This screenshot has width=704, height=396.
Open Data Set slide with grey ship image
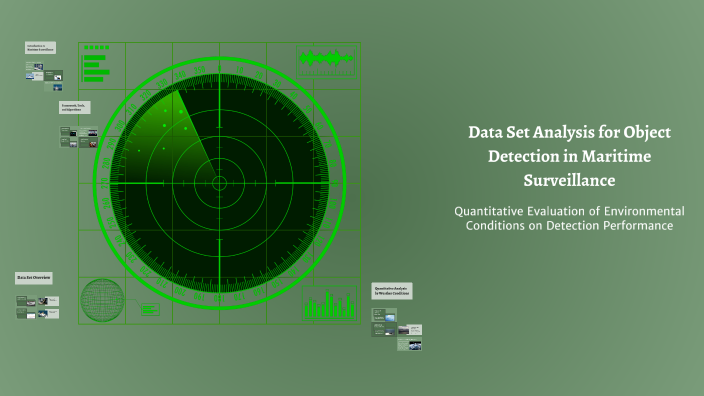(26, 301)
